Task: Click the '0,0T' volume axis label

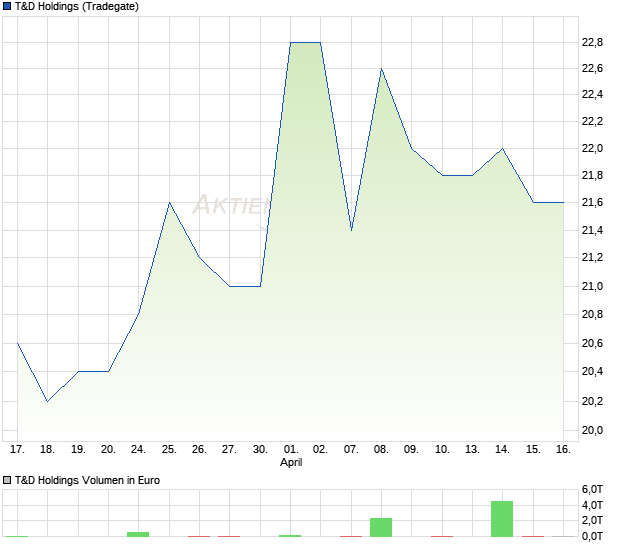Action: (592, 537)
